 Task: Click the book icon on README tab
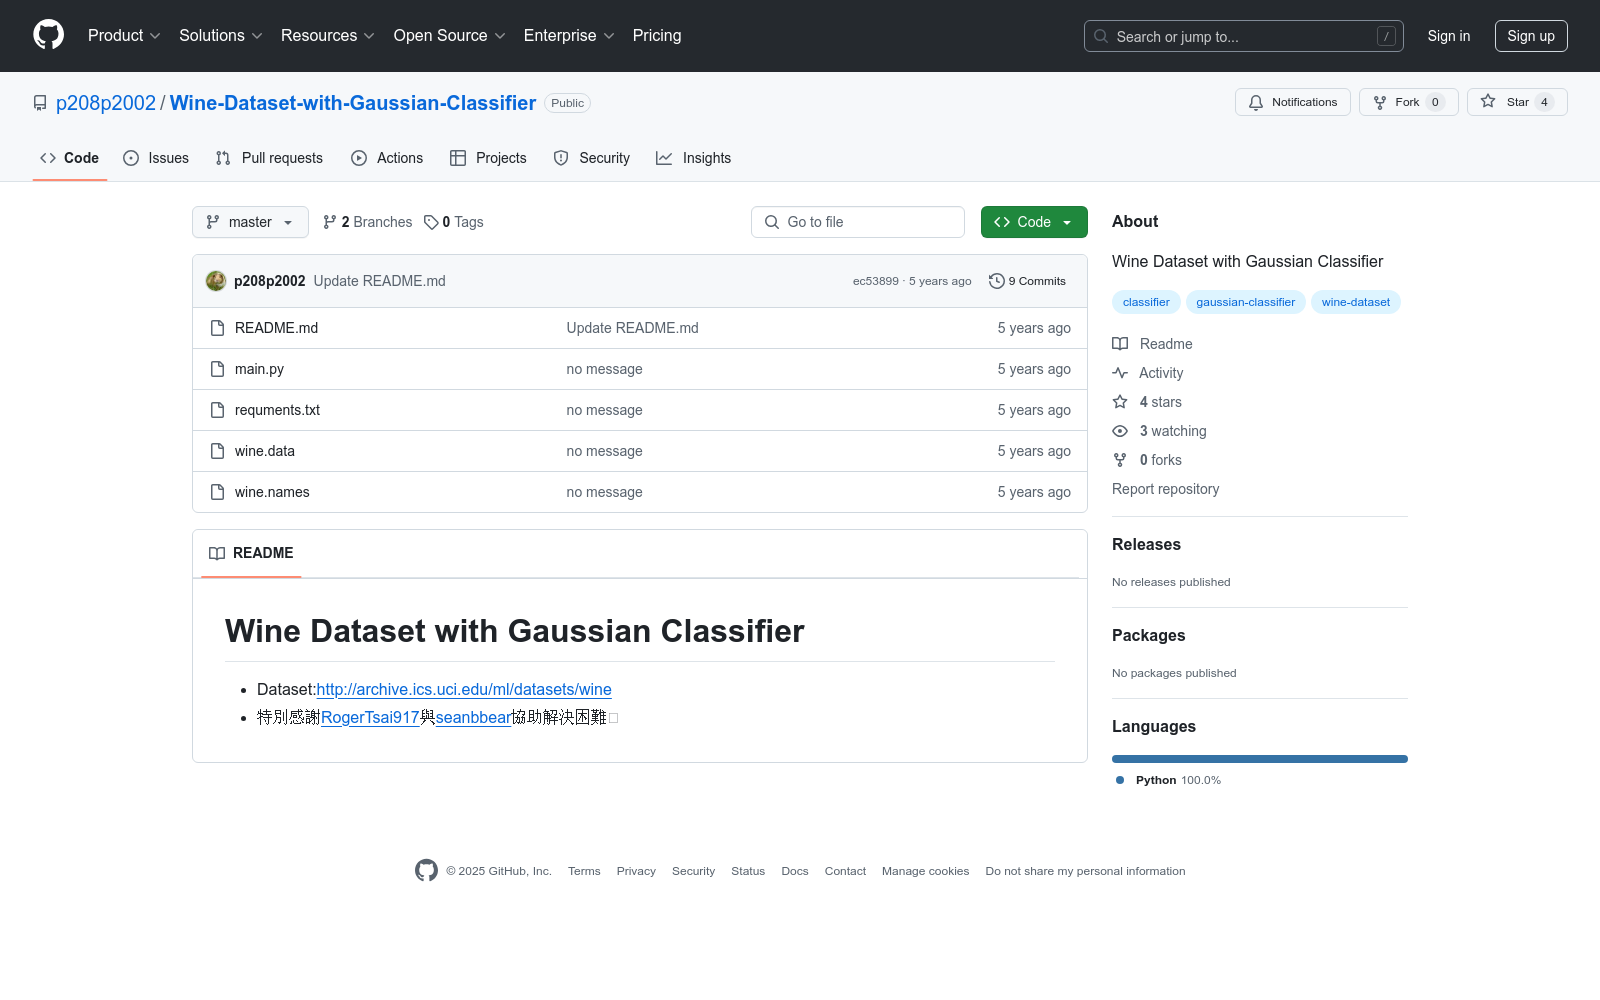point(217,553)
